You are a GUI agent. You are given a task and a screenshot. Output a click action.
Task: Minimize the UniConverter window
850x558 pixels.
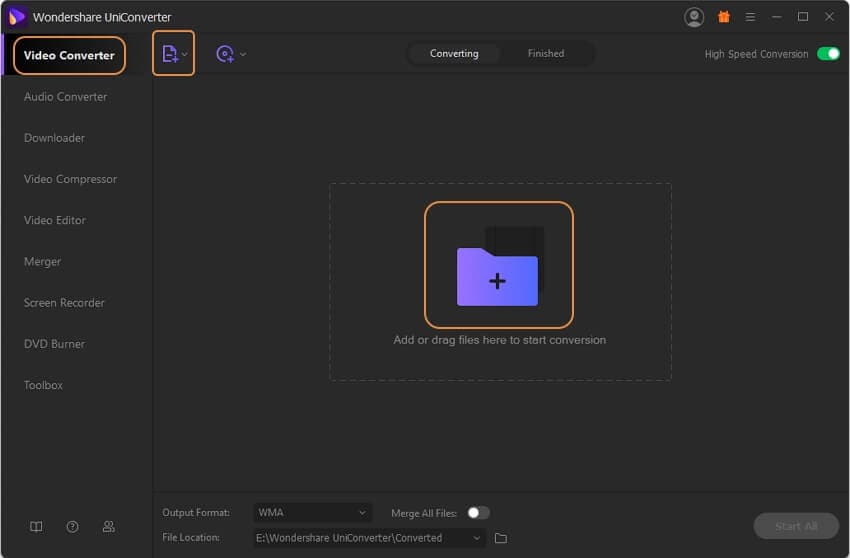776,17
